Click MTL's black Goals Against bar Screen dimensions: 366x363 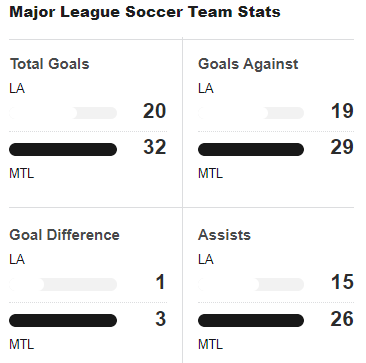point(251,150)
